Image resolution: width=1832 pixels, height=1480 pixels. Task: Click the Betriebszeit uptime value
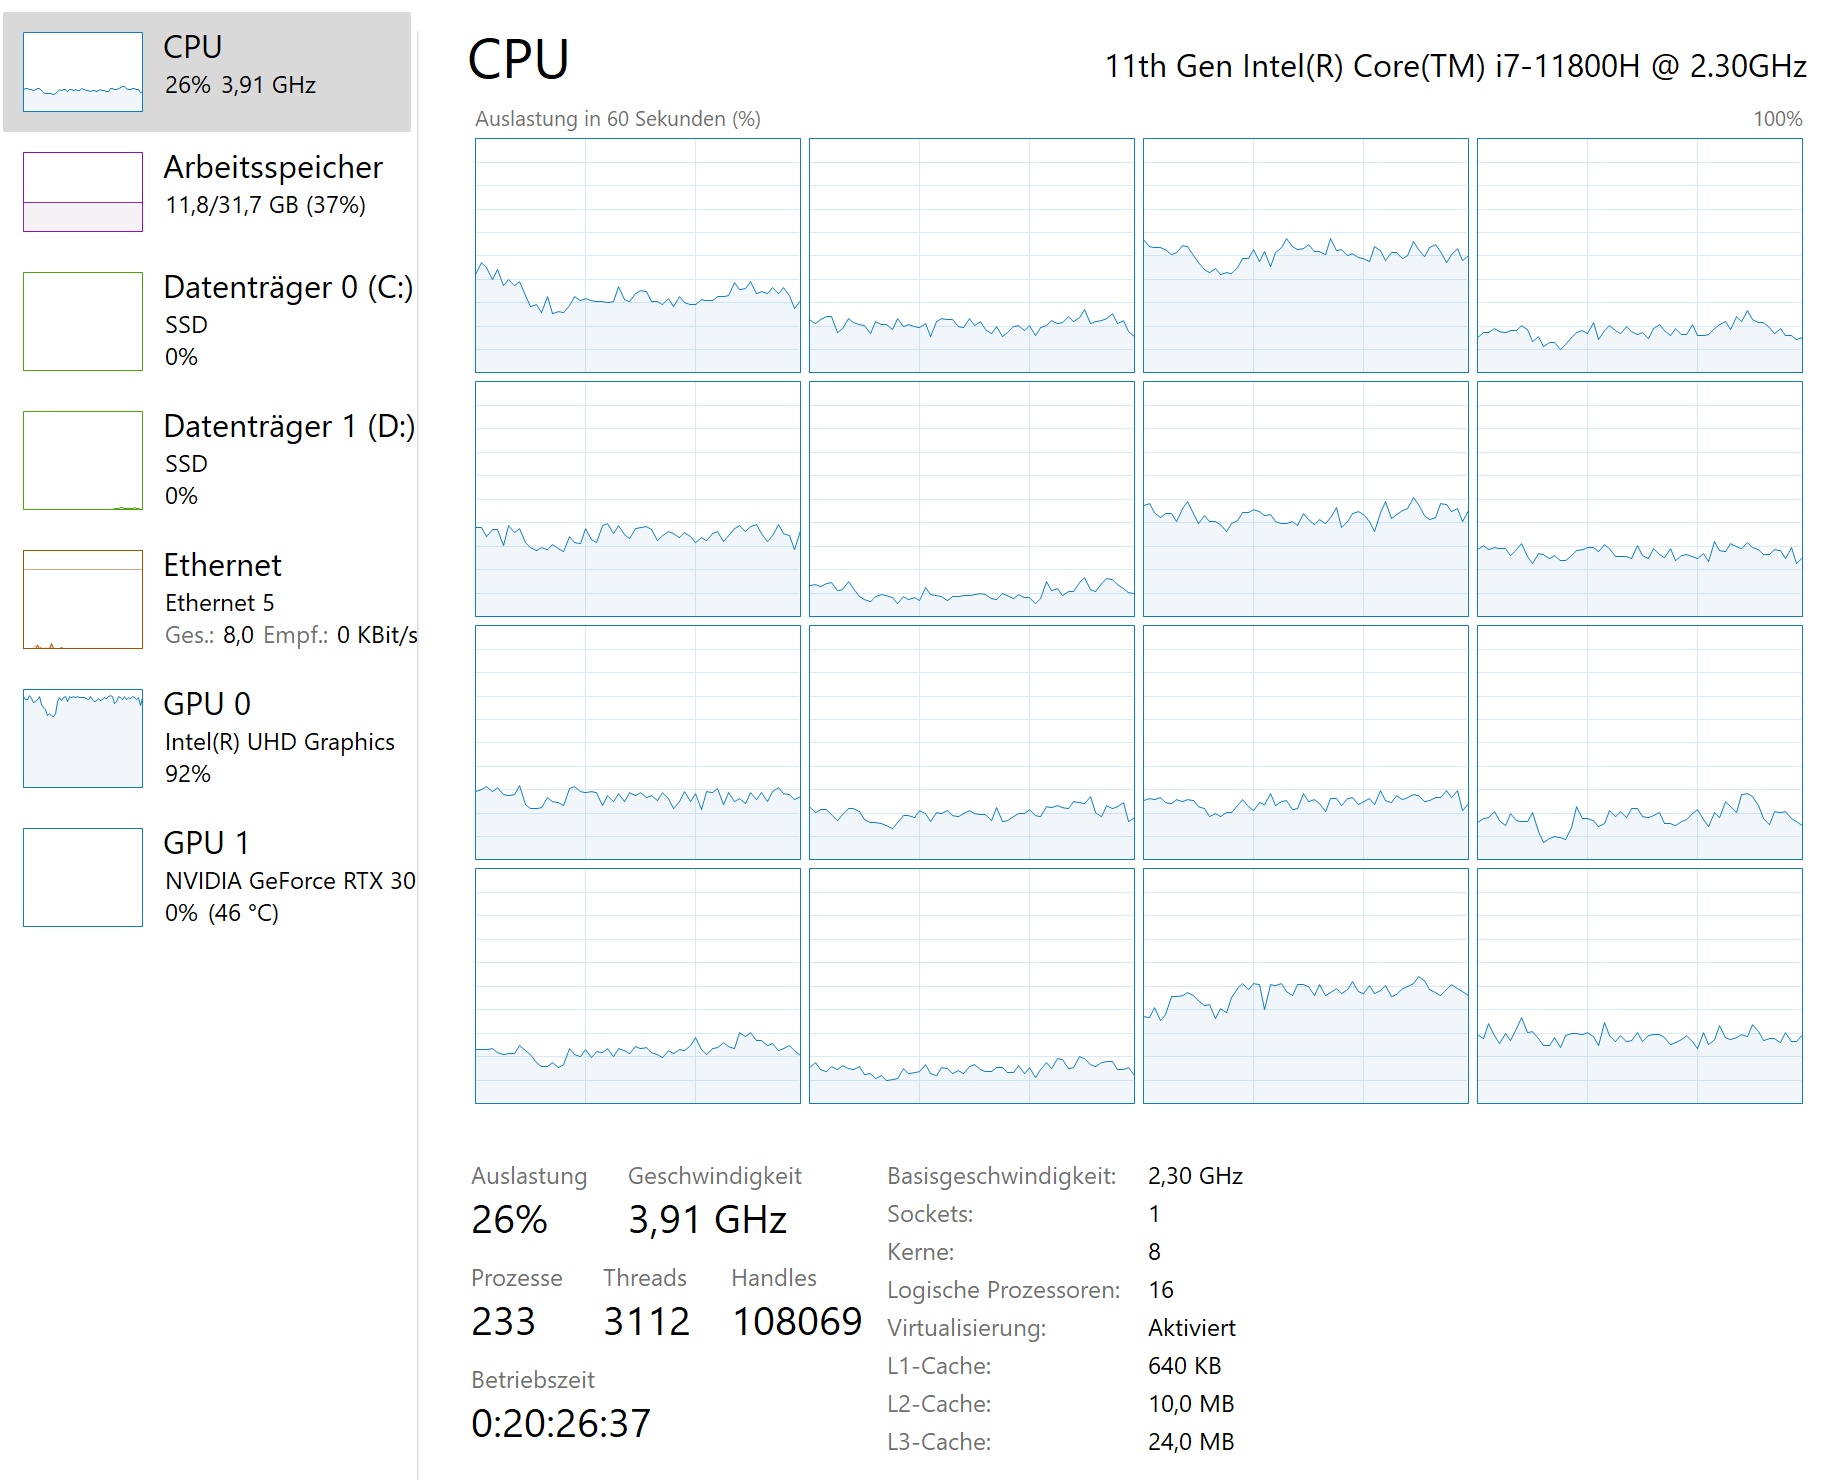(561, 1423)
